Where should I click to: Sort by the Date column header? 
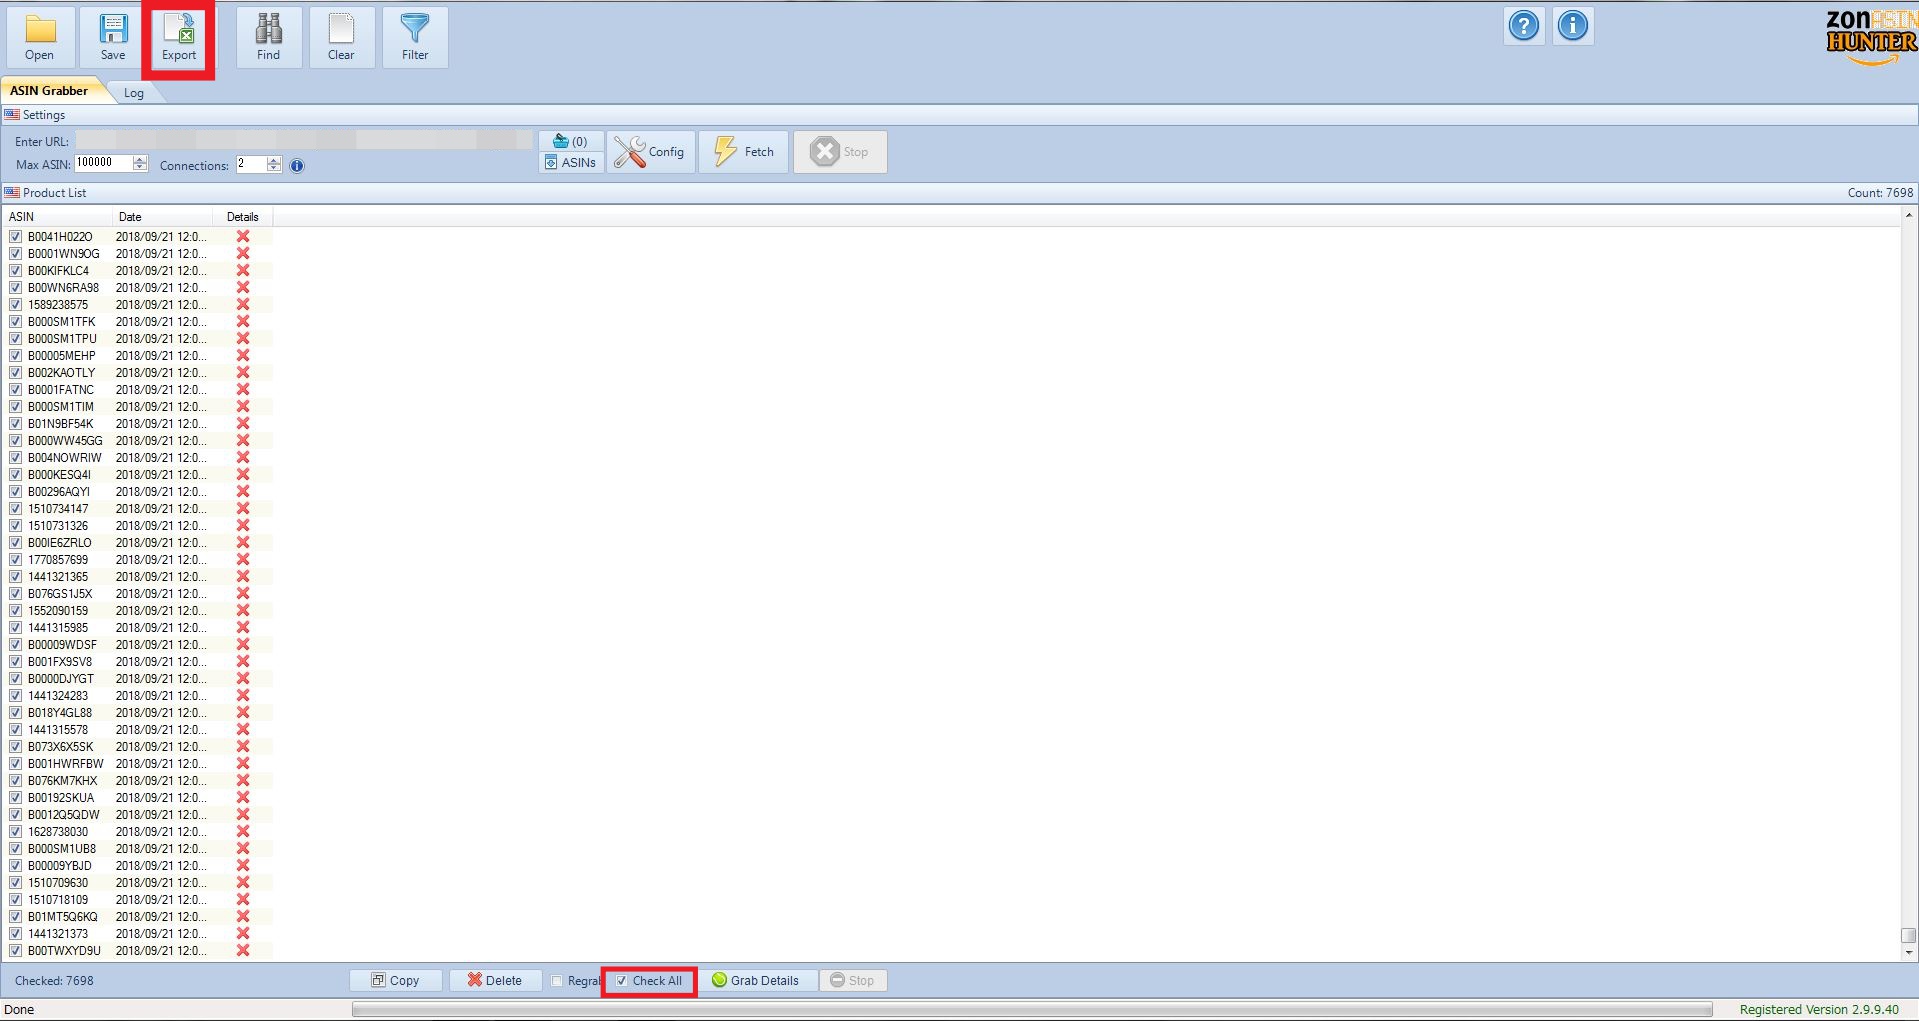pos(162,217)
